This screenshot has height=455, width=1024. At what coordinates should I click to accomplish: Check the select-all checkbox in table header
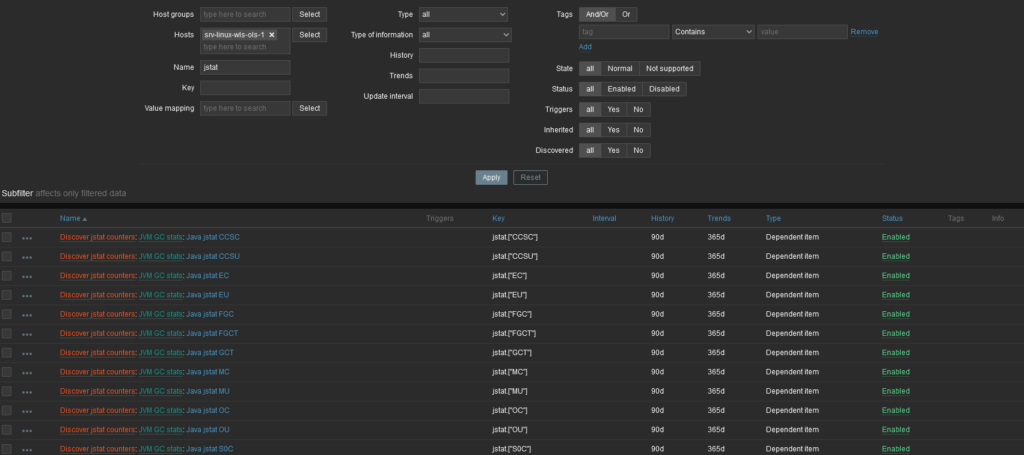pos(7,217)
